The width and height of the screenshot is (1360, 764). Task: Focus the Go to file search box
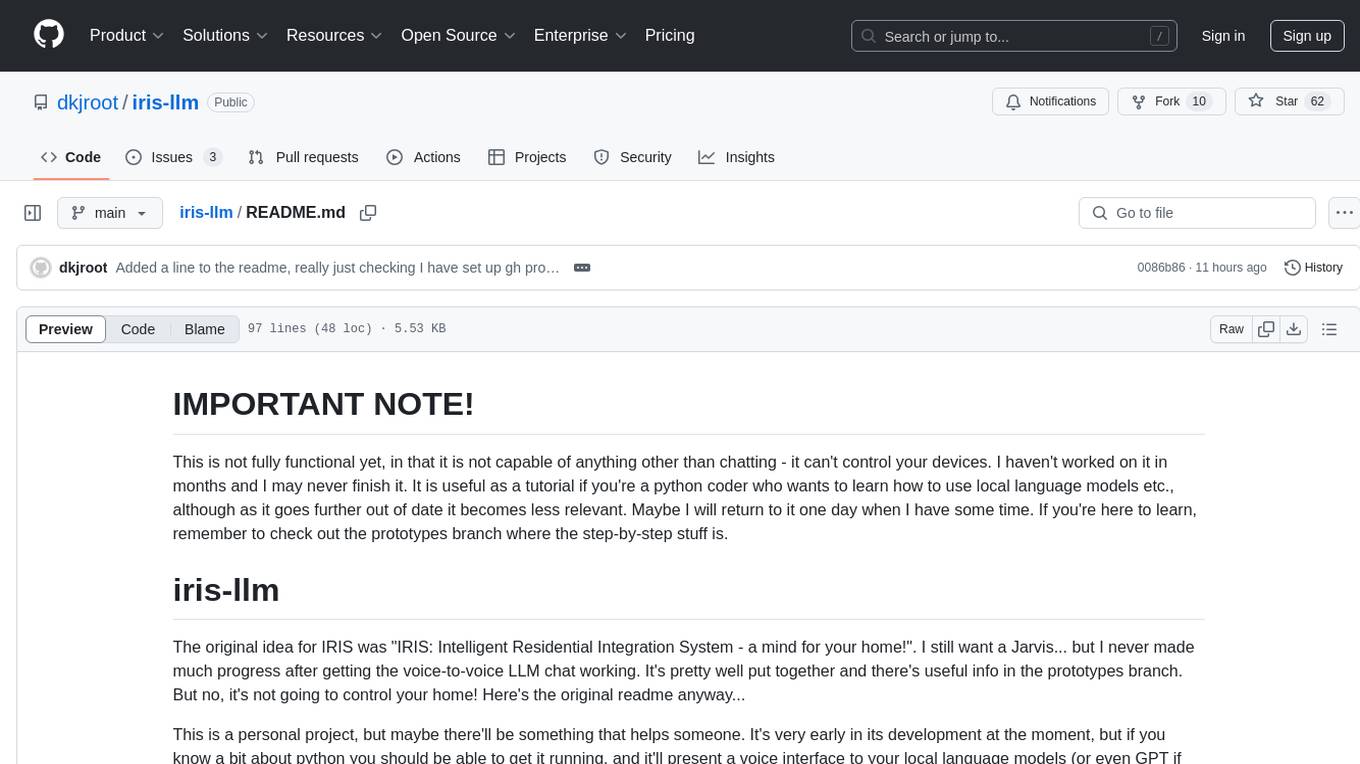(x=1197, y=213)
